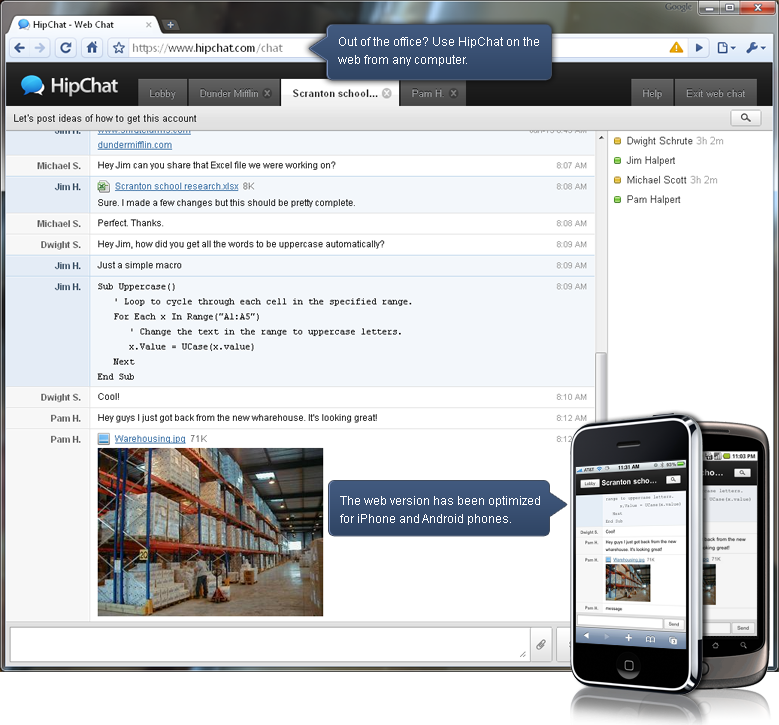Image resolution: width=779 pixels, height=725 pixels.
Task: Open the dundermifflin.com link
Action: [135, 145]
